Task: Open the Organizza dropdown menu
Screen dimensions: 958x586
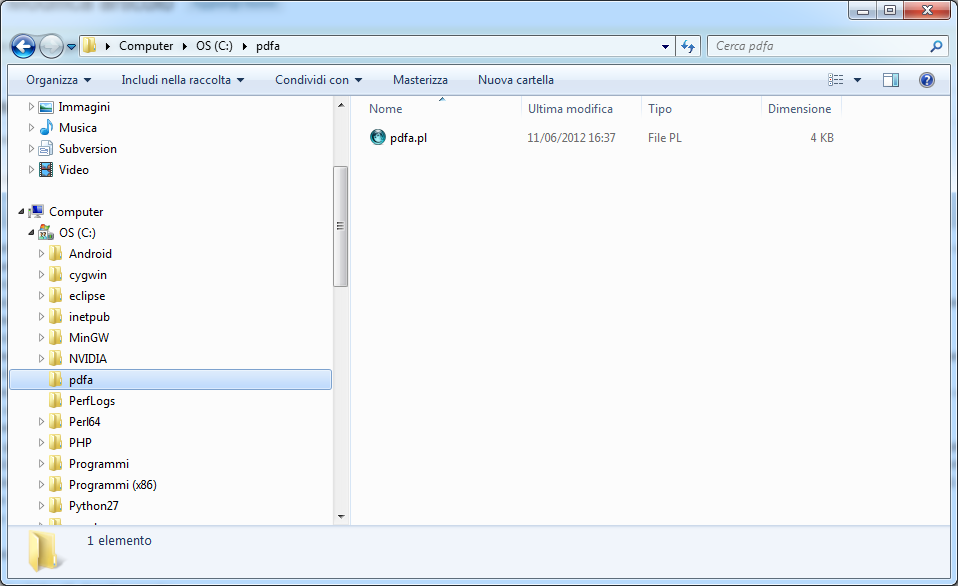Action: point(59,80)
